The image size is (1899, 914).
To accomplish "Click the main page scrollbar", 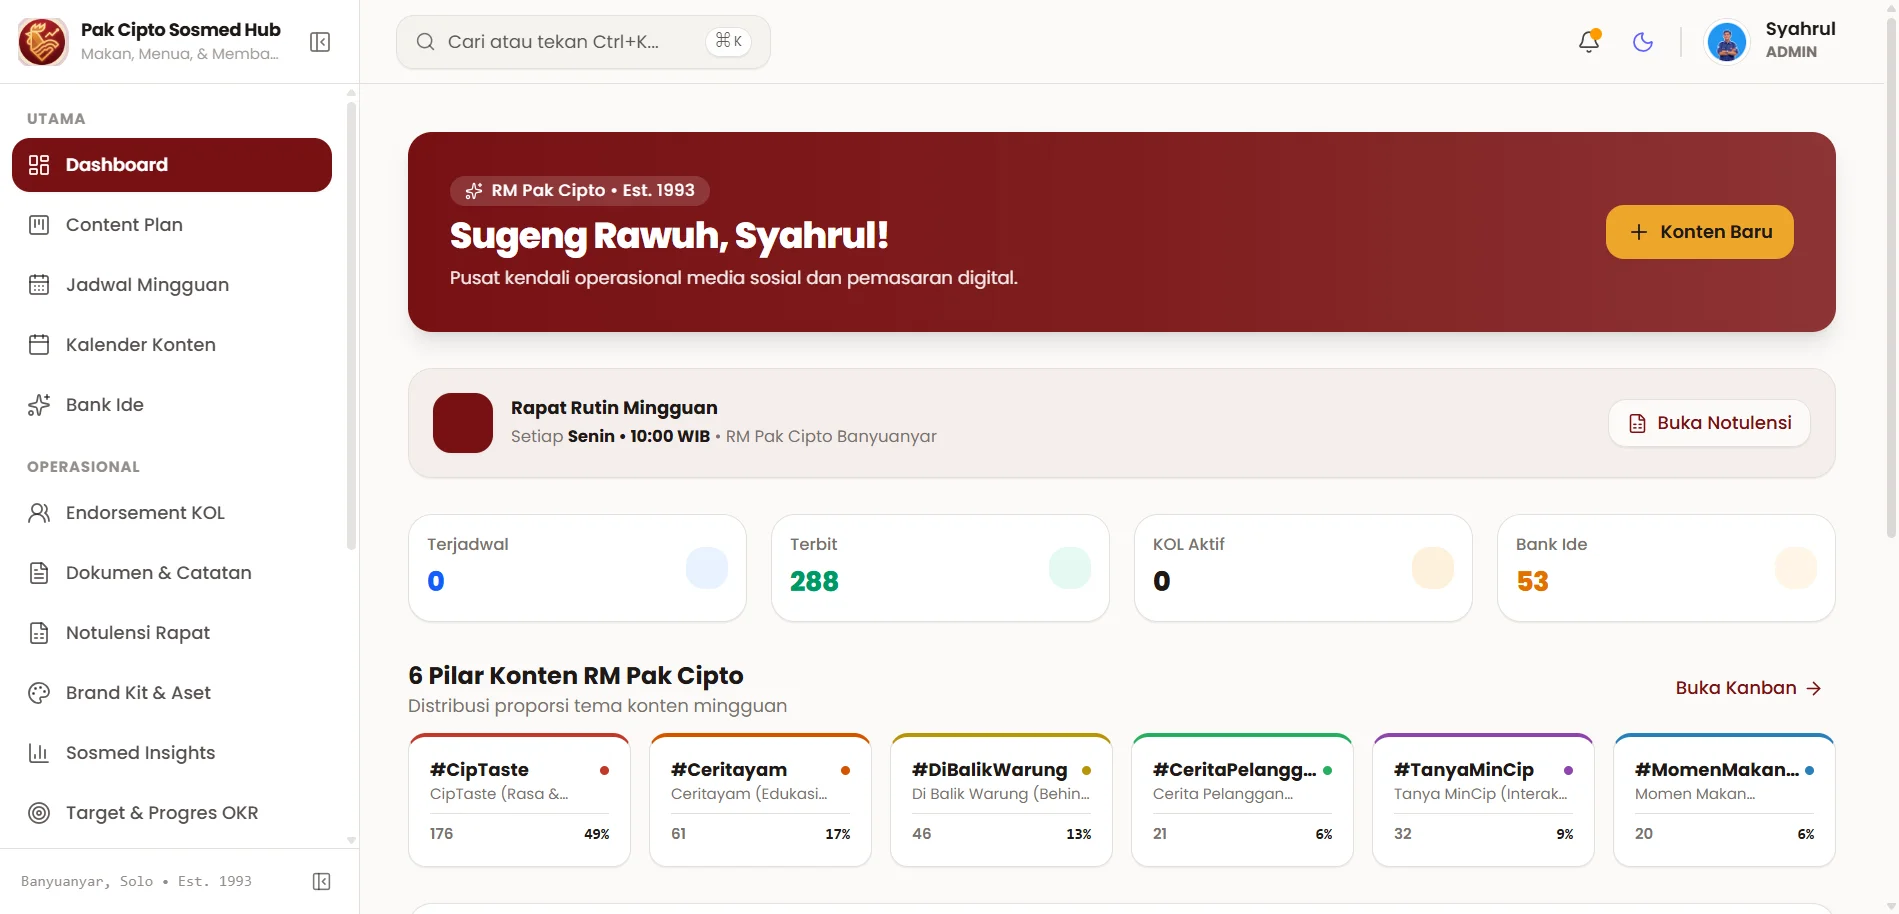I will point(1890,280).
